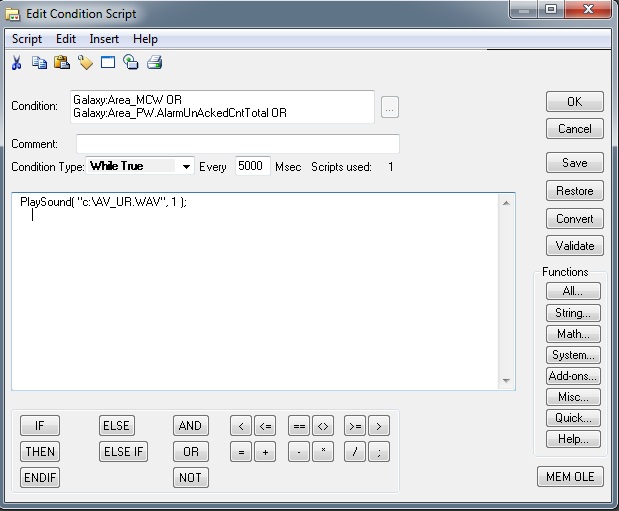Open the Script menu
This screenshot has height=511, width=619.
tap(27, 39)
